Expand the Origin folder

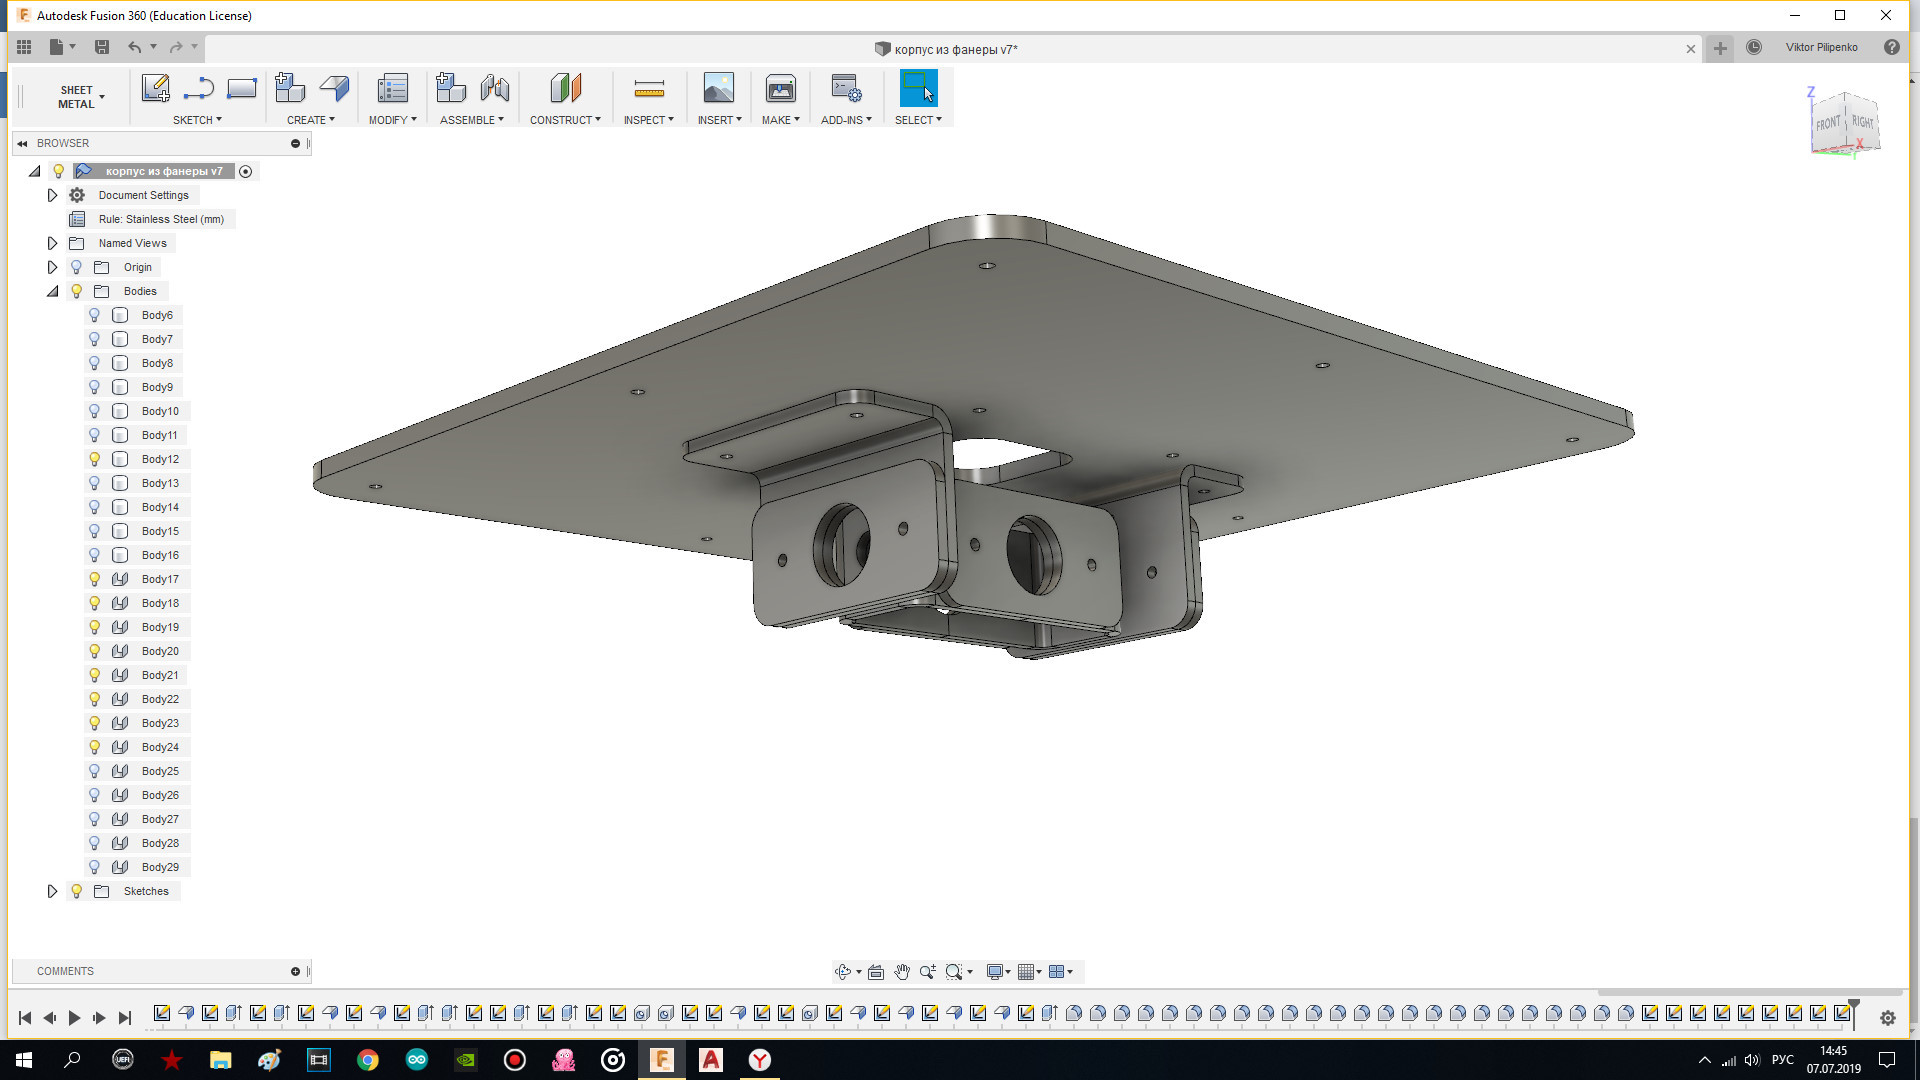(x=52, y=267)
